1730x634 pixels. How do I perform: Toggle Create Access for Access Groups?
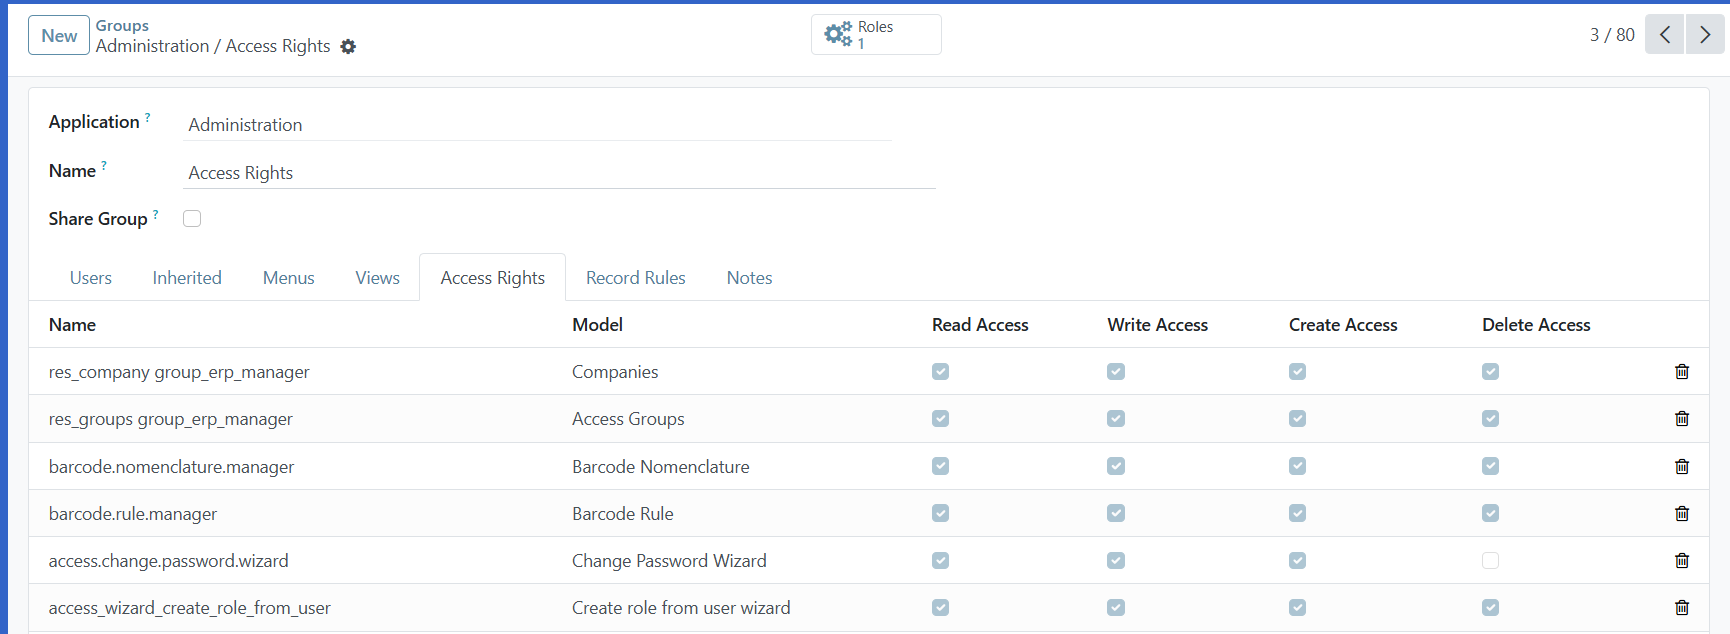click(x=1297, y=418)
